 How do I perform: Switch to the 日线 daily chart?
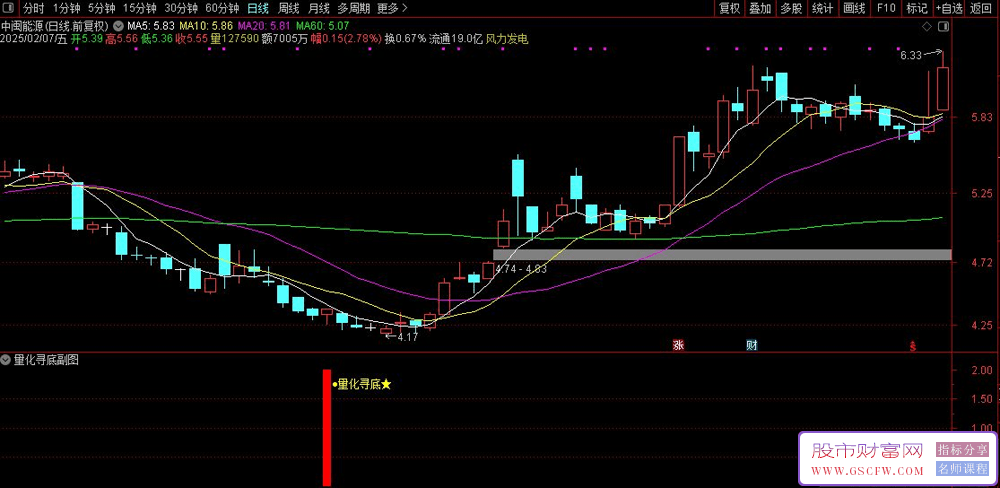(x=258, y=8)
